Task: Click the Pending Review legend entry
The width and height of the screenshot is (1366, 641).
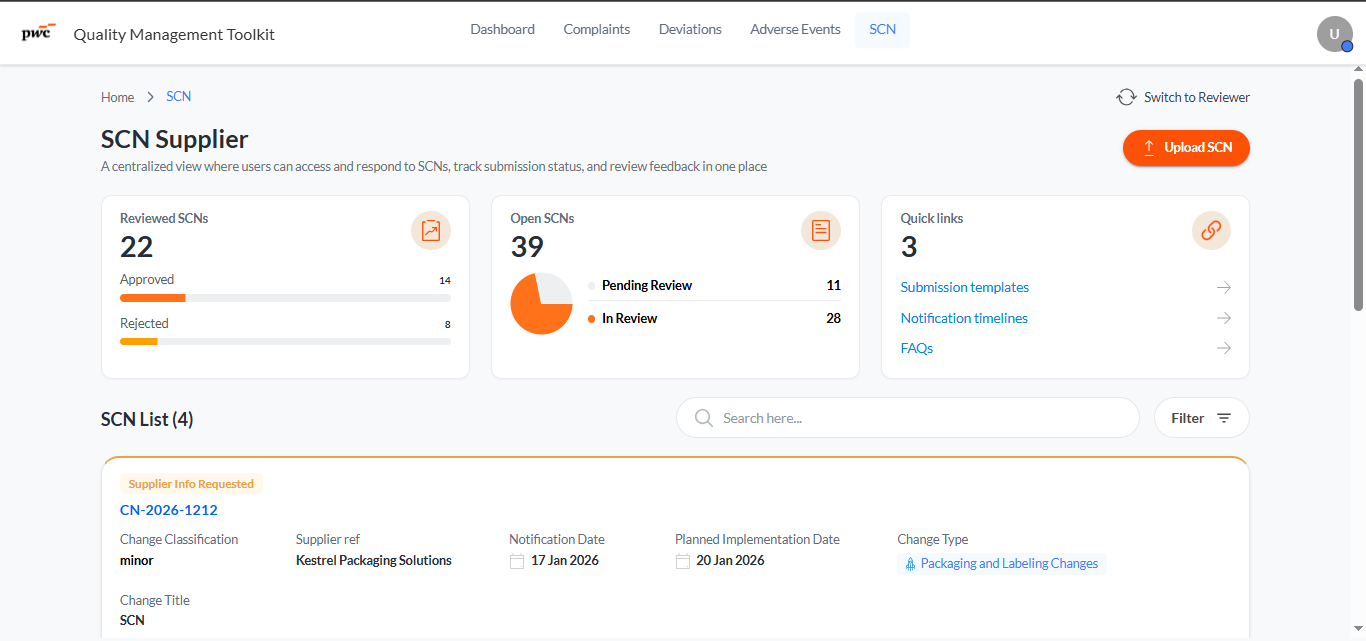Action: (715, 286)
